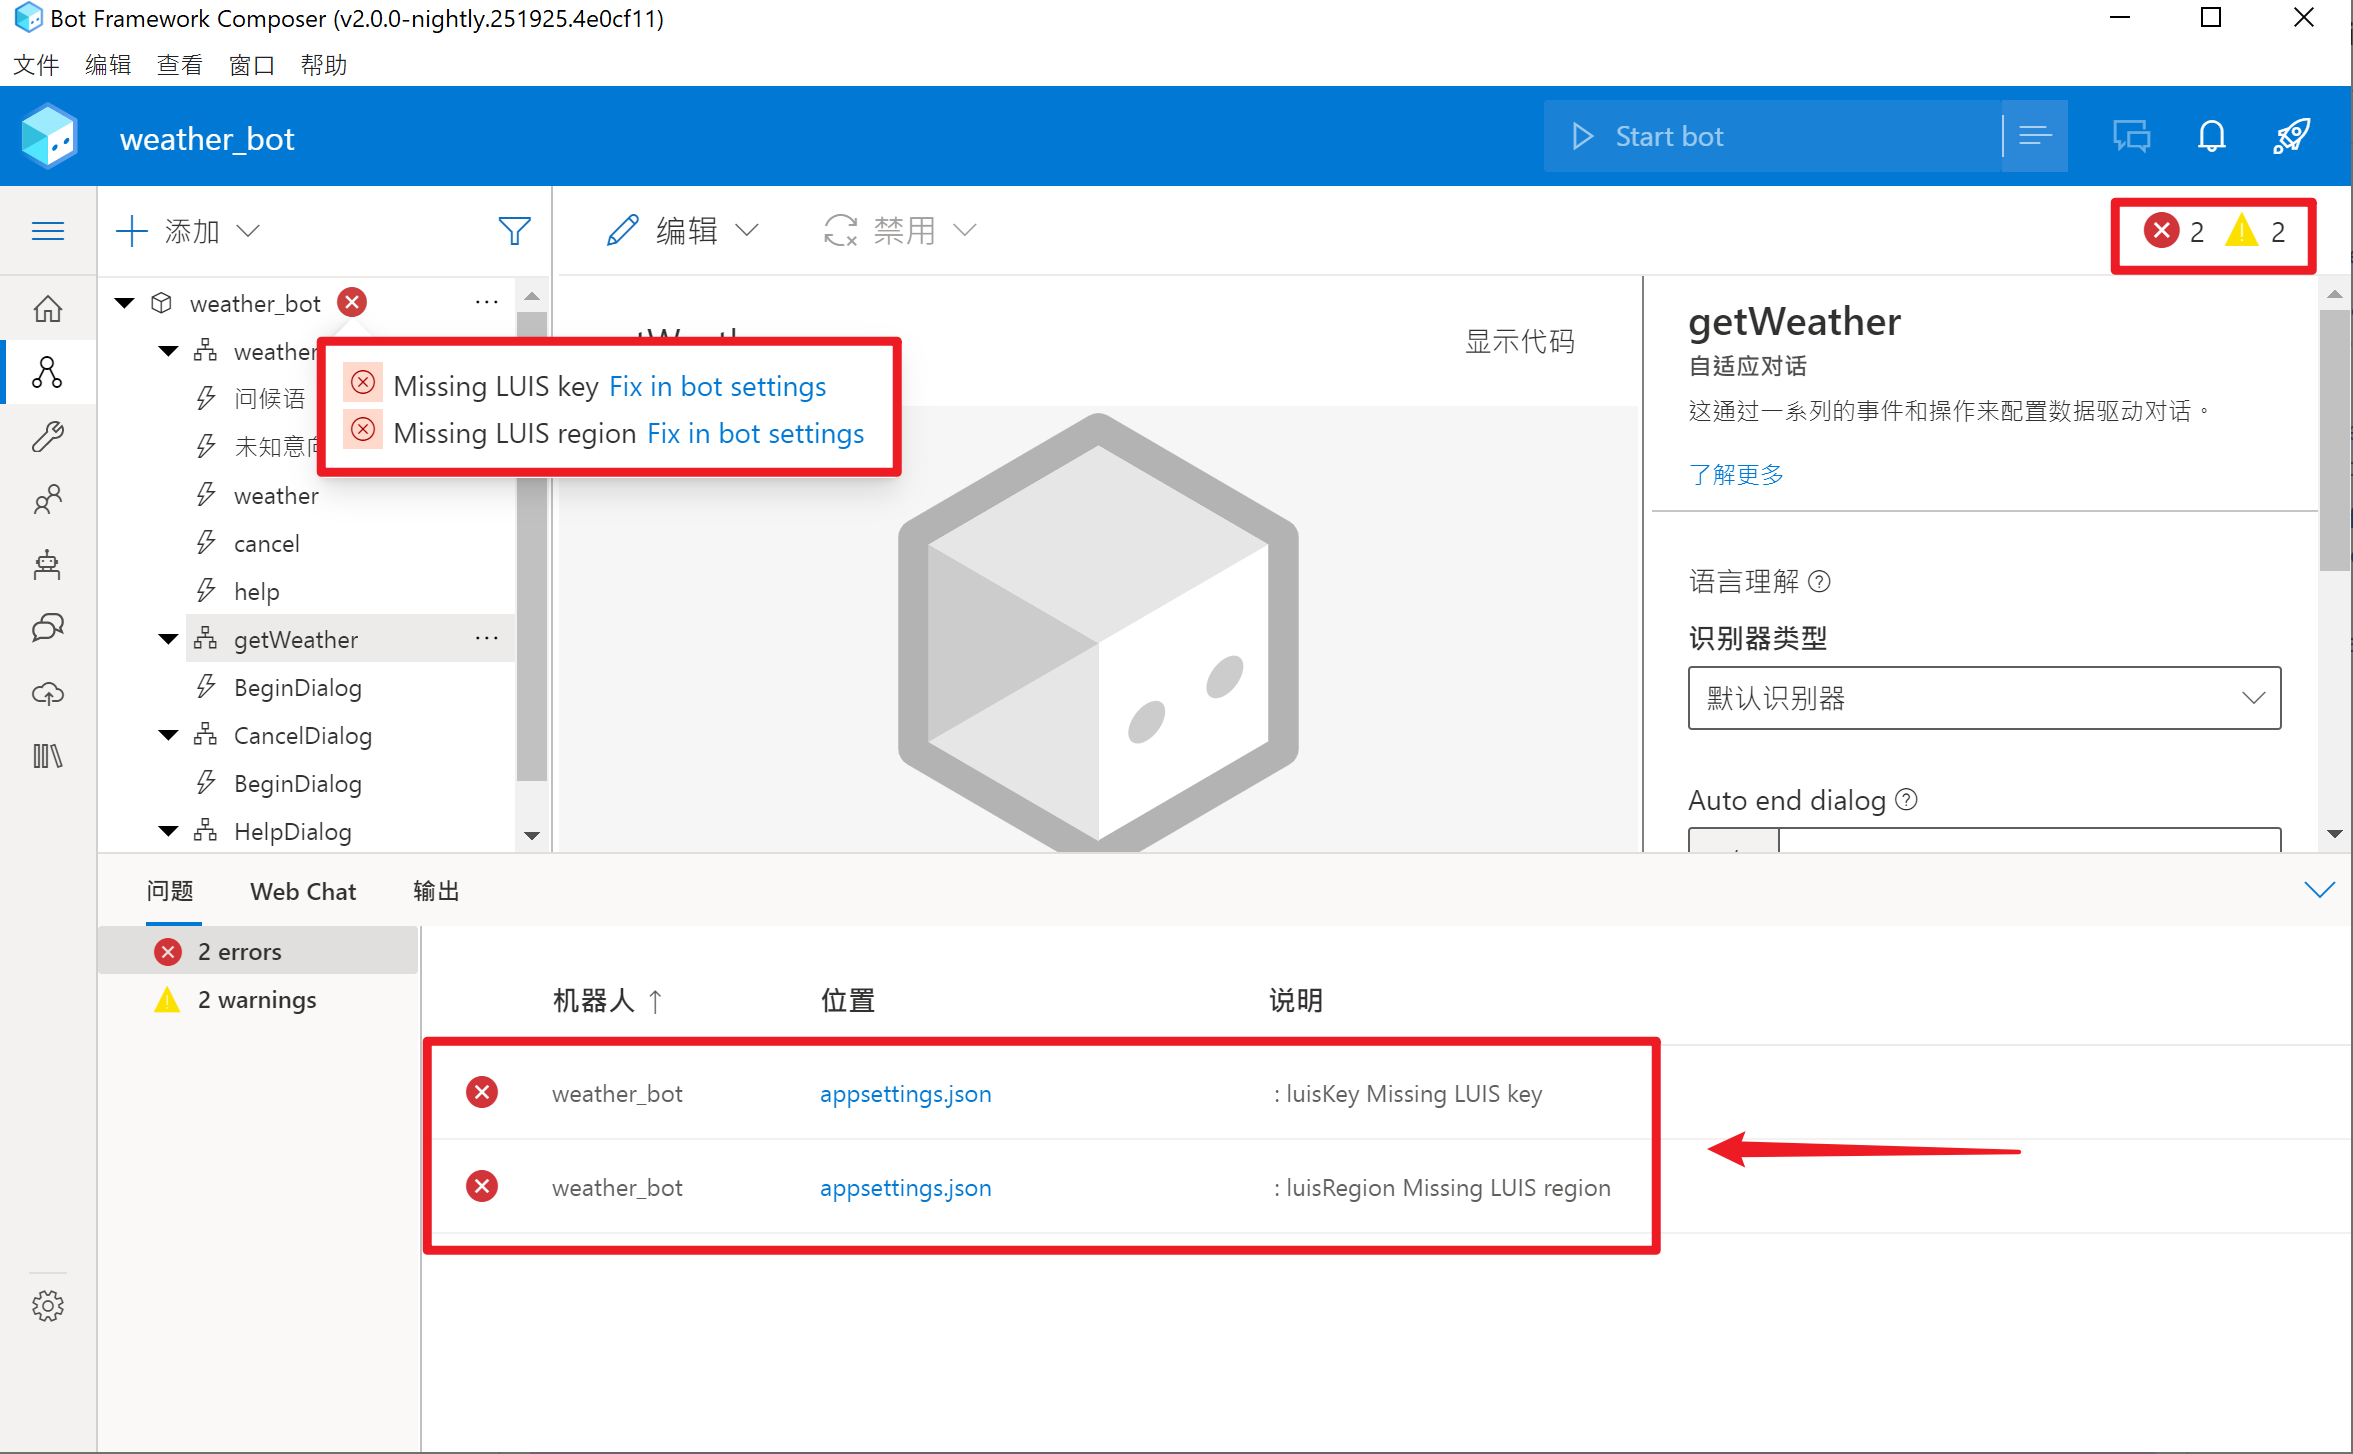Collapse the getWeather dialog tree node
The width and height of the screenshot is (2353, 1454).
tap(168, 639)
